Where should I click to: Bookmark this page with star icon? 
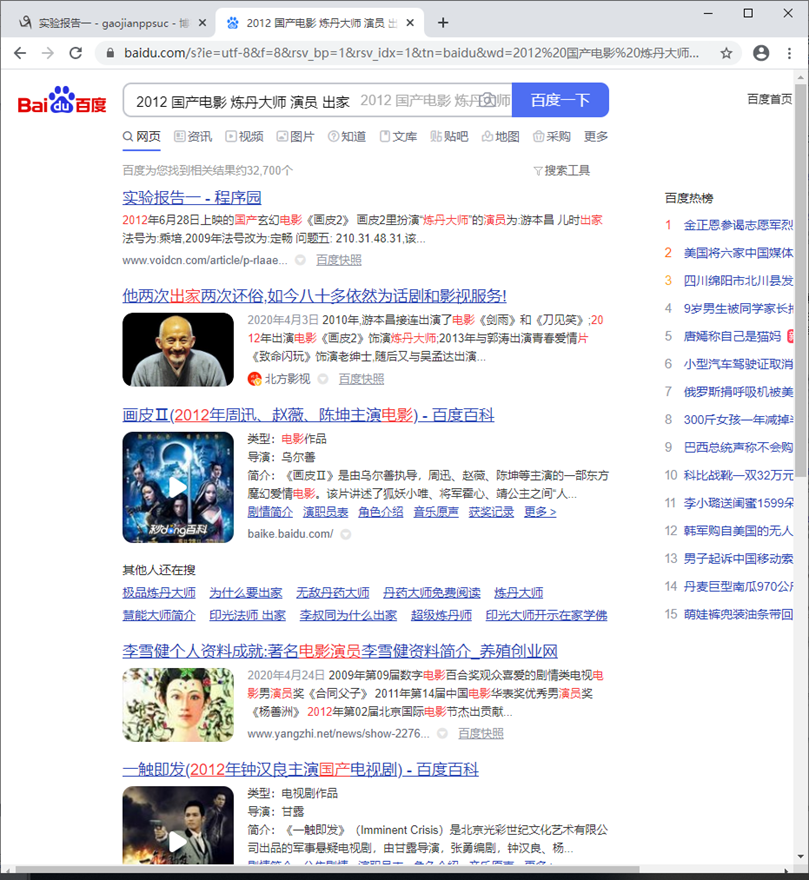[x=726, y=53]
